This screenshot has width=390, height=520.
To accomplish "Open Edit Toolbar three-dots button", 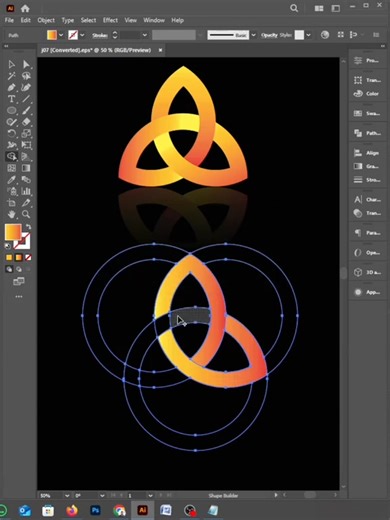I will pyautogui.click(x=19, y=296).
